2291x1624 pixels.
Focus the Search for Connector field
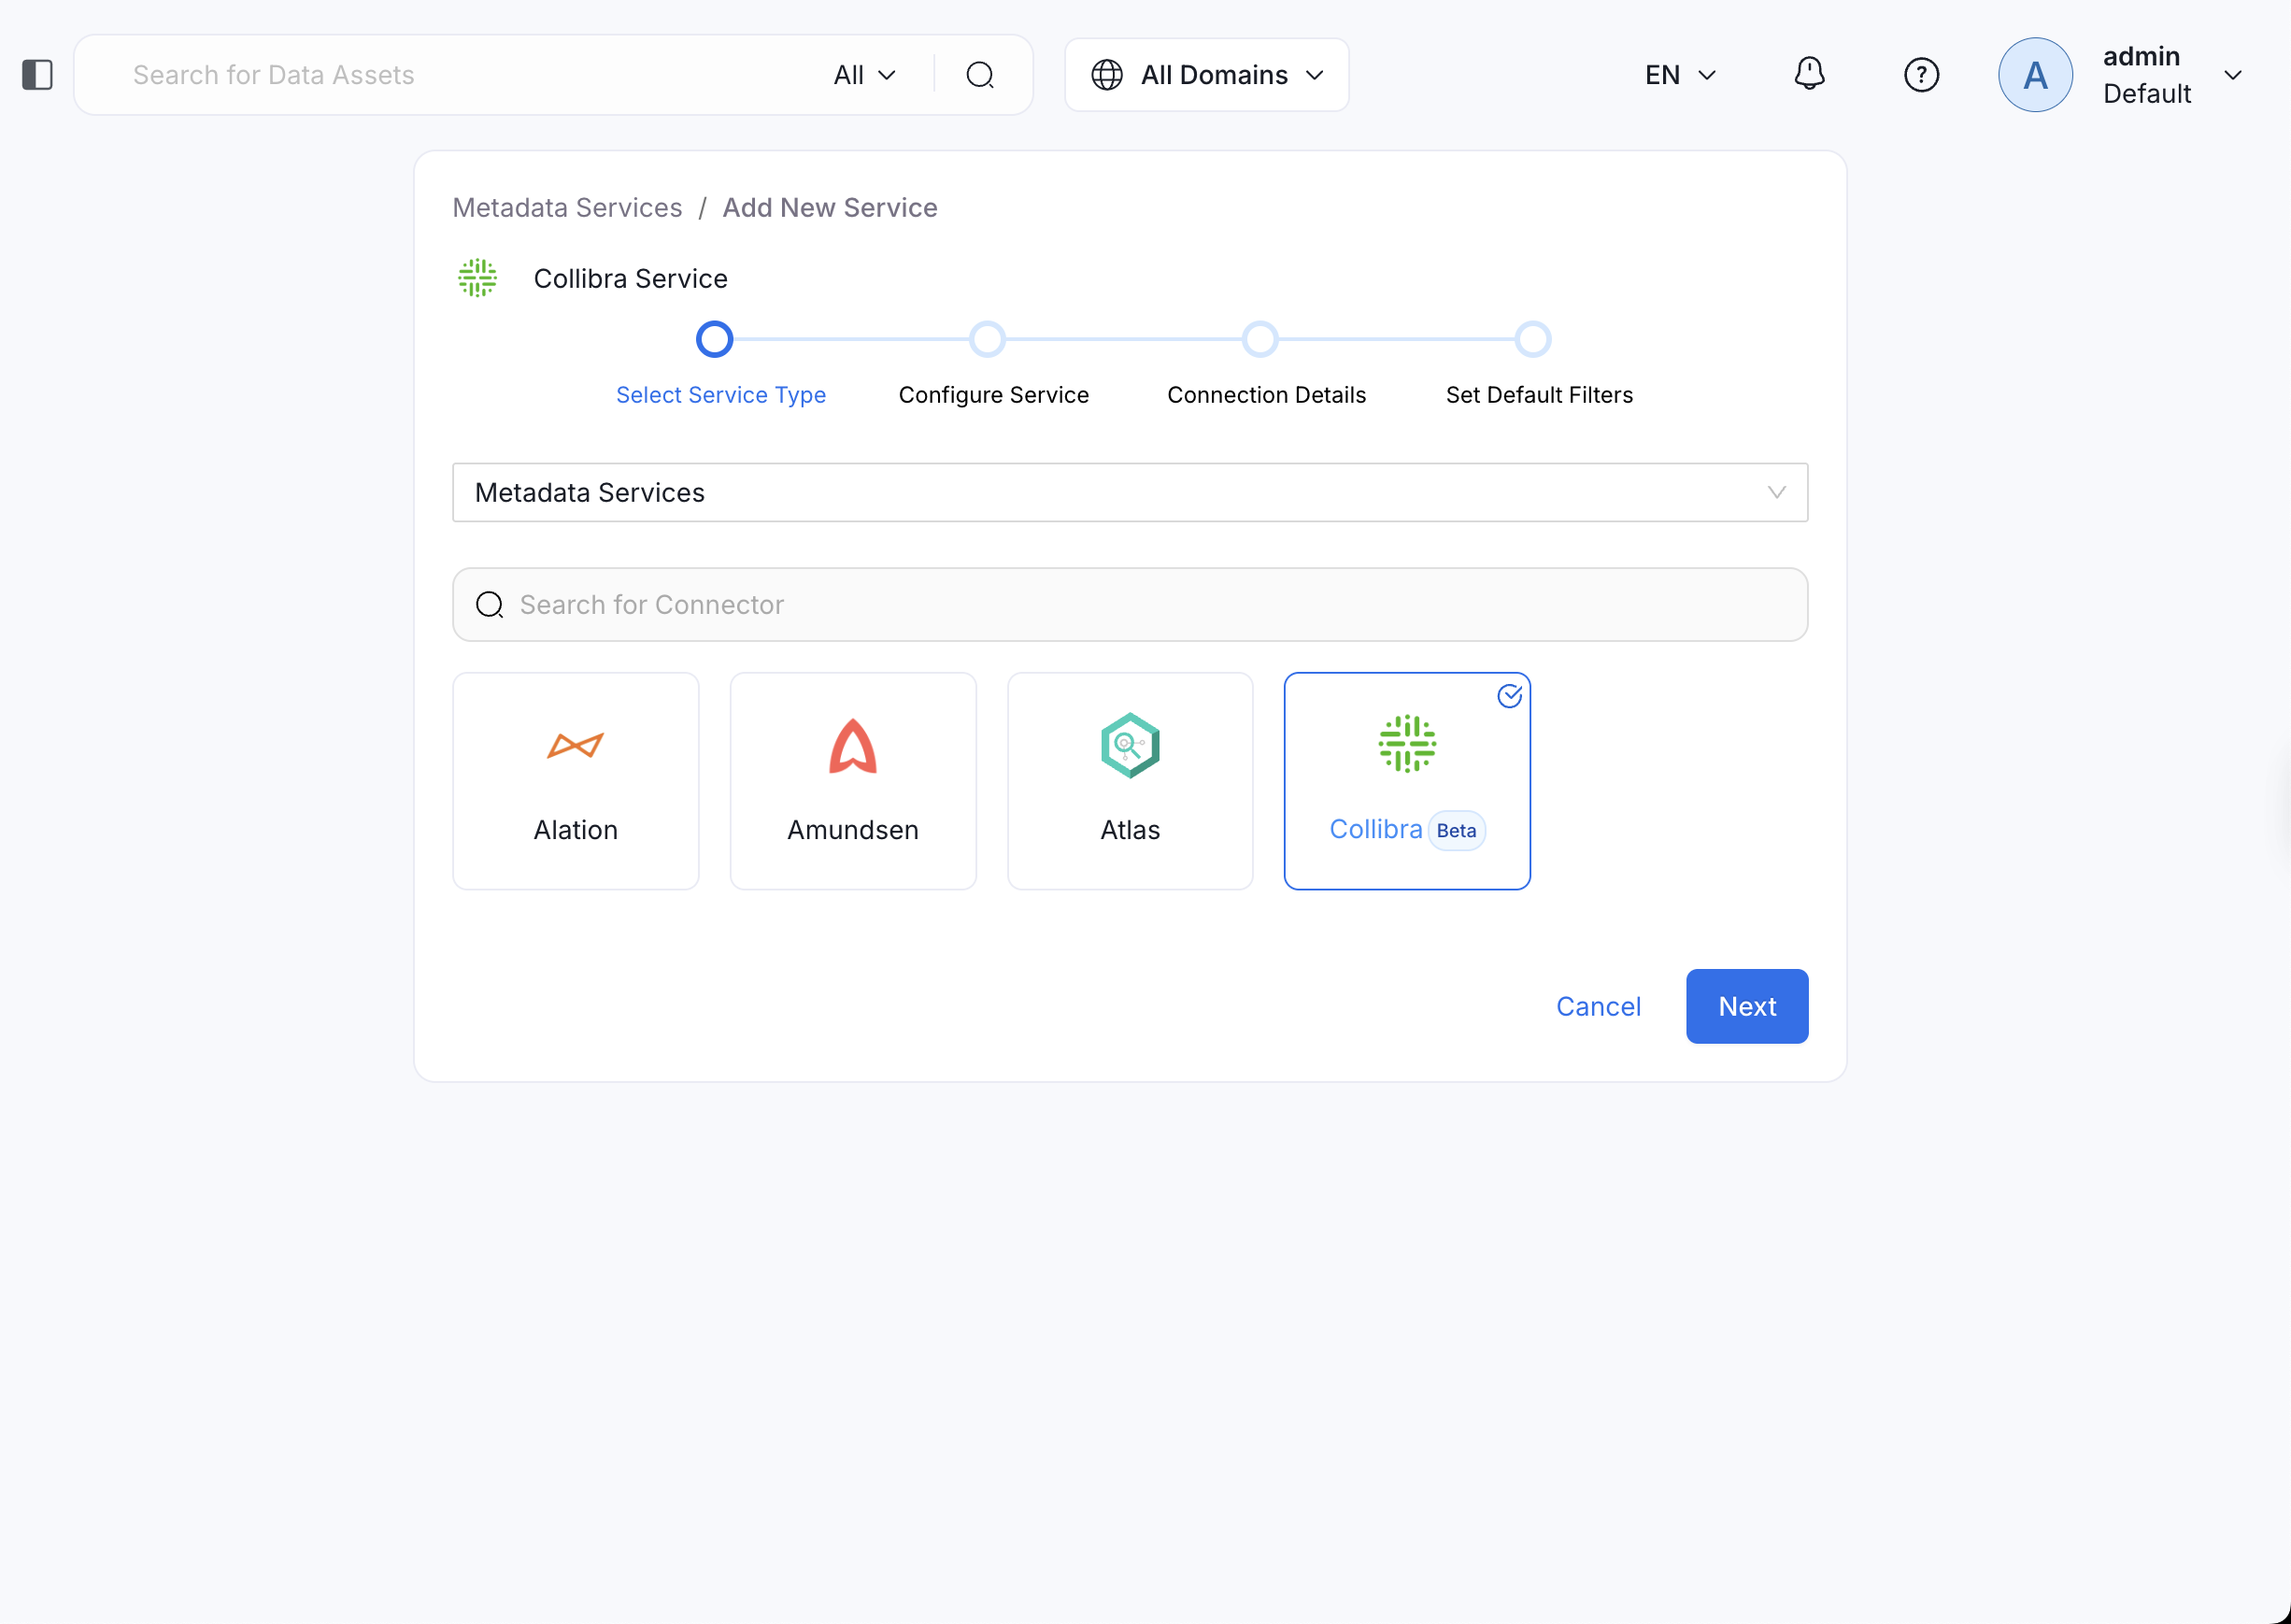[x=1129, y=605]
